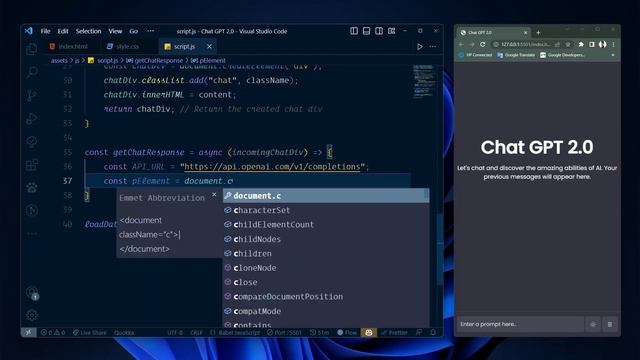Select the close suggestion
Image resolution: width=640 pixels, height=360 pixels.
[x=326, y=282]
